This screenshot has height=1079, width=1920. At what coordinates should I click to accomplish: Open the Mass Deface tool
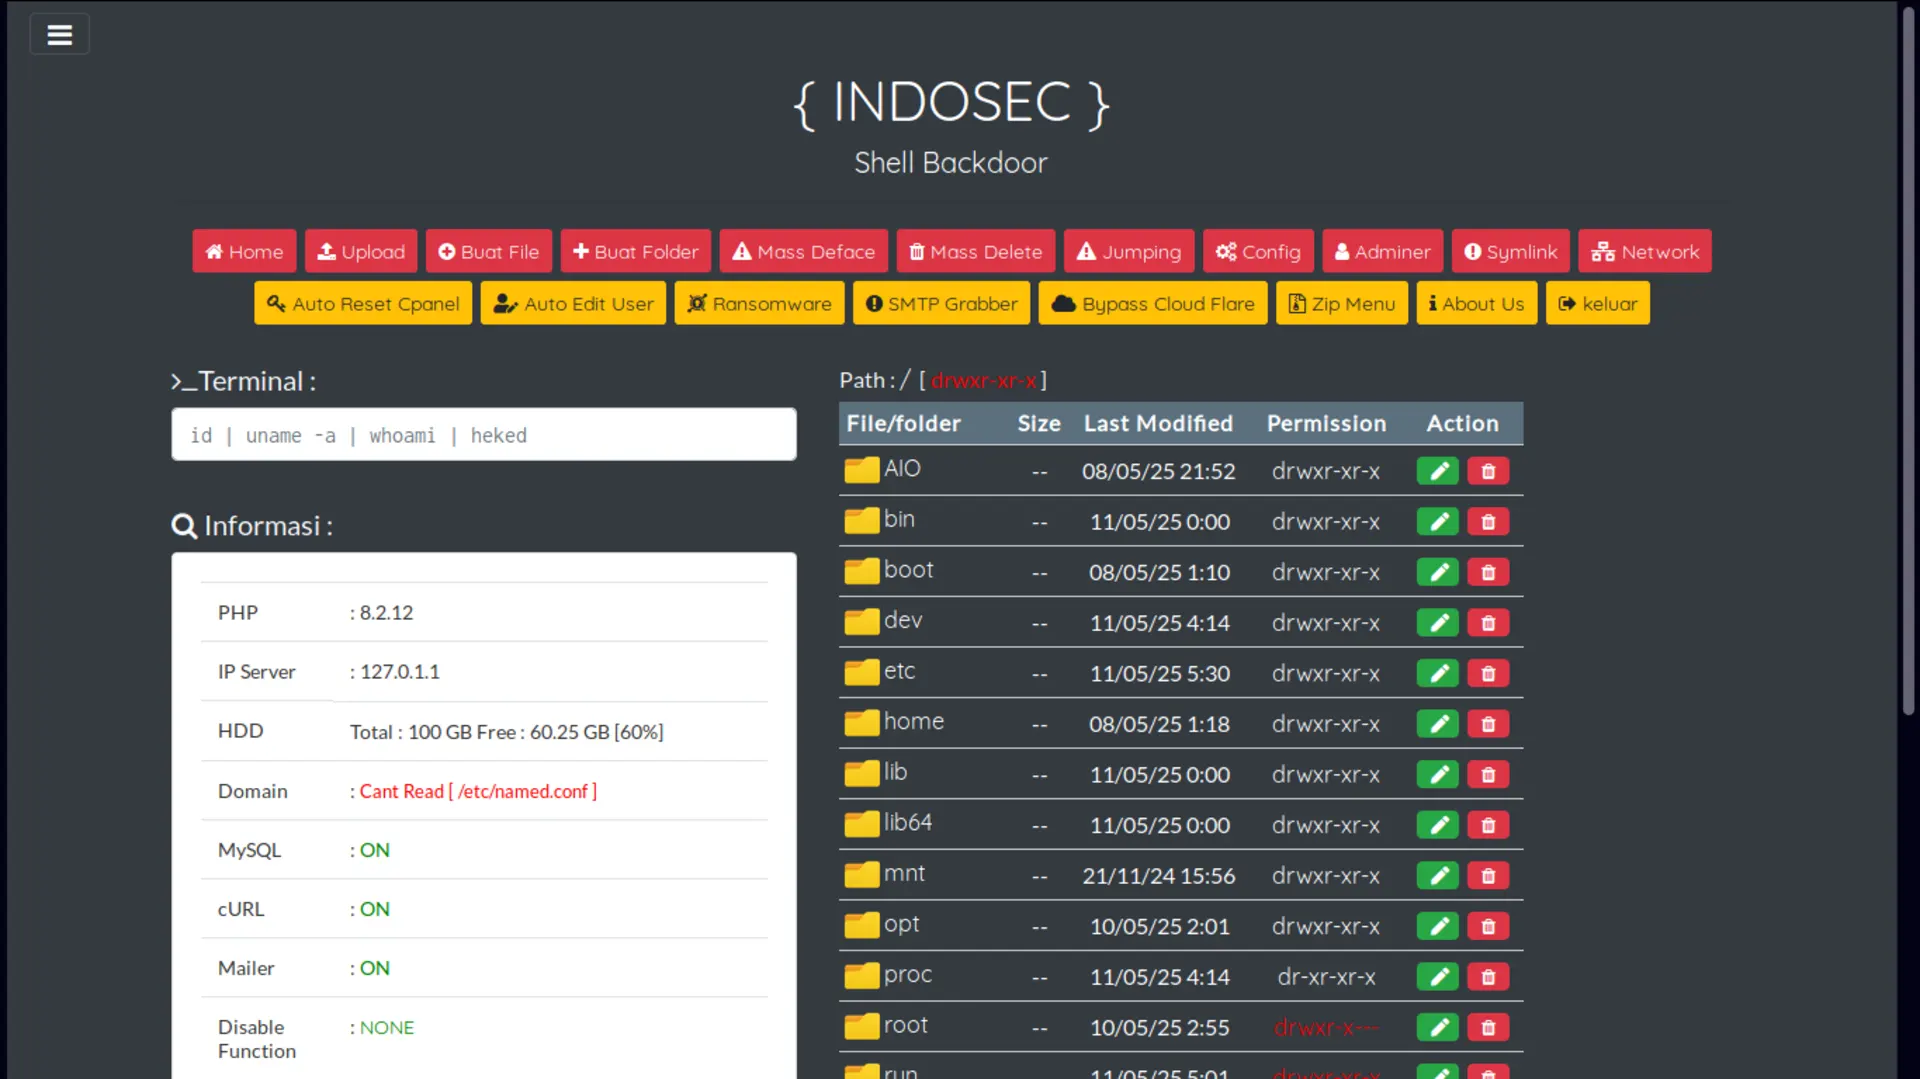coord(803,251)
